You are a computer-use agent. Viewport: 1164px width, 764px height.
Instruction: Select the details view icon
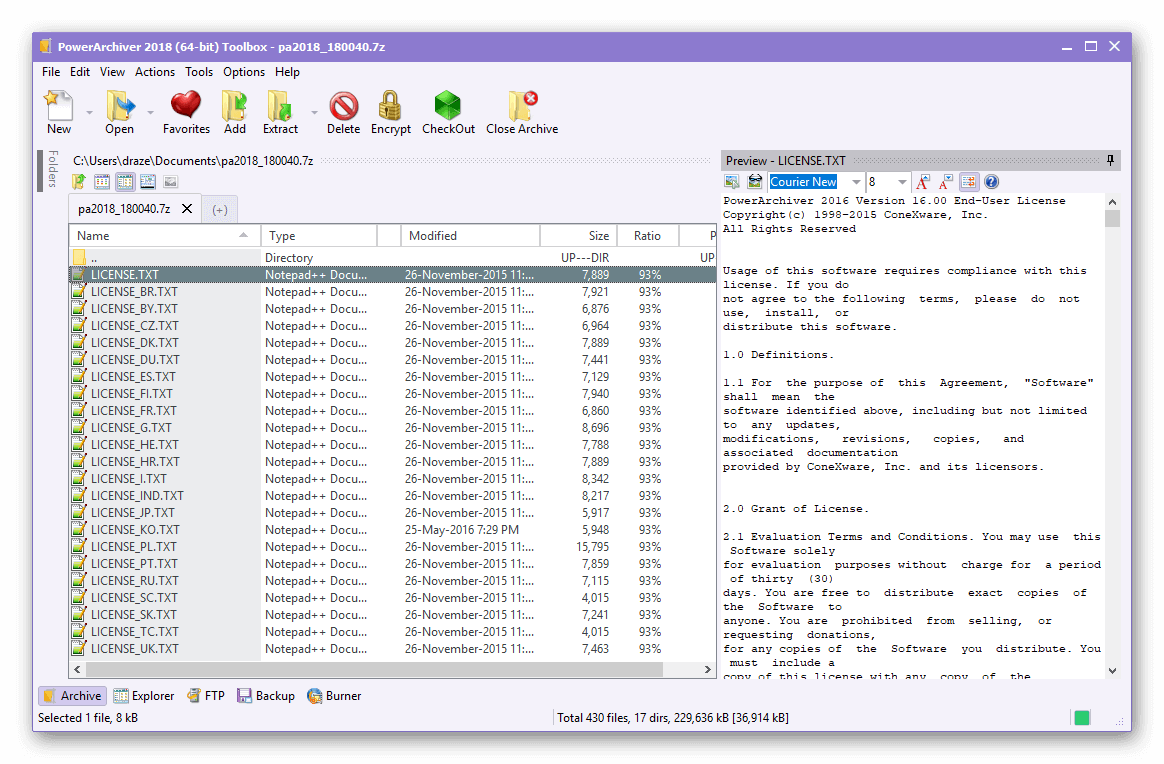(125, 182)
